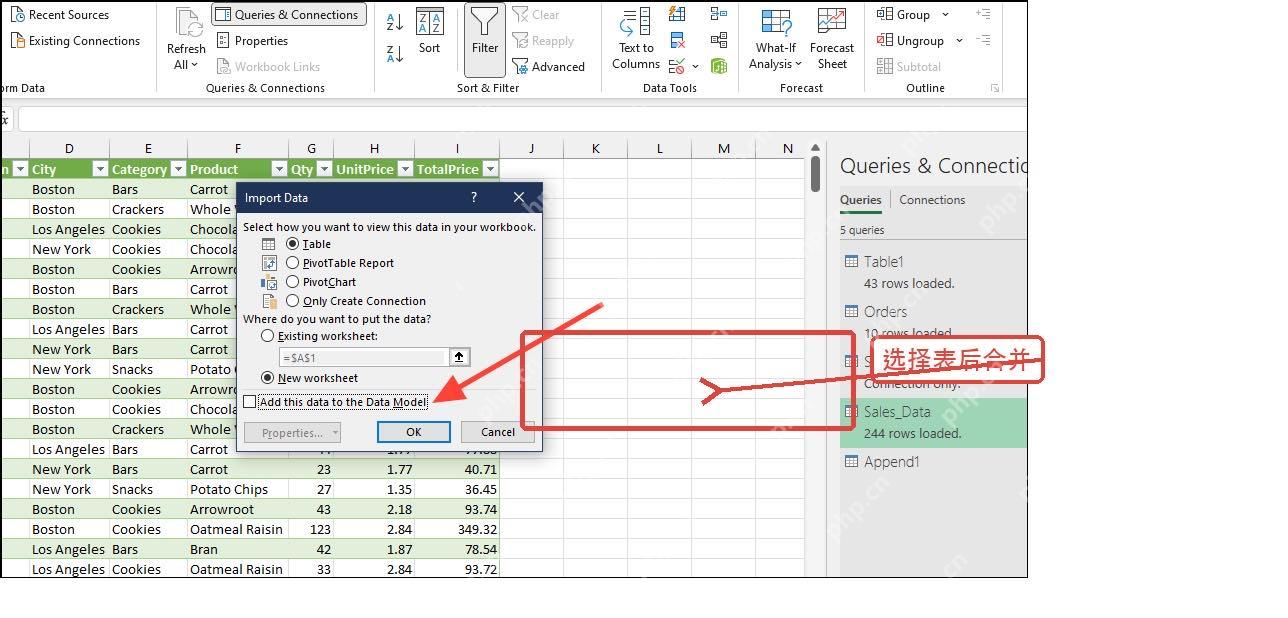Open the Relationships tool
The image size is (1288, 618).
tap(719, 41)
